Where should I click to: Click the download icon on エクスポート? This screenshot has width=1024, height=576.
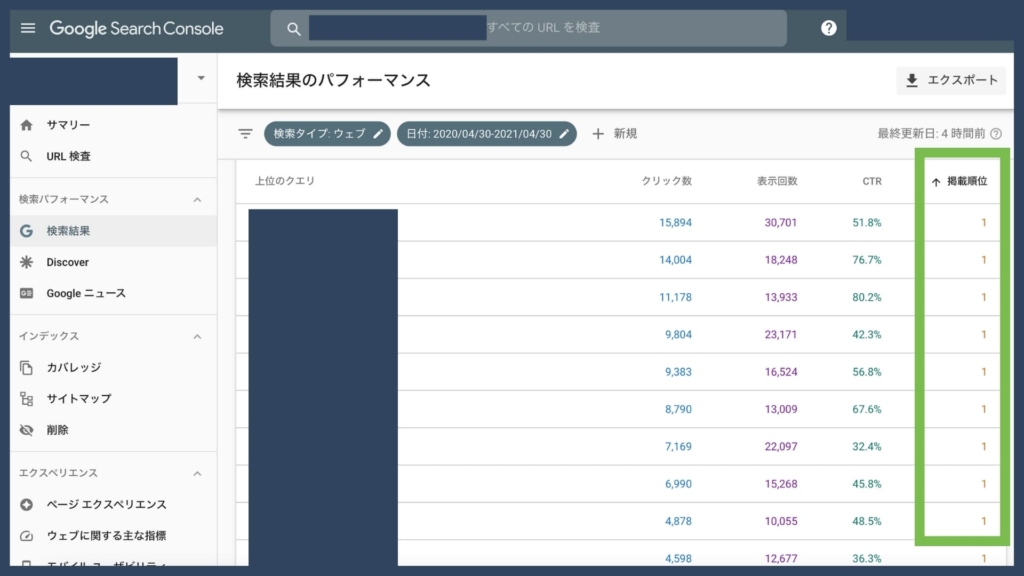point(912,80)
